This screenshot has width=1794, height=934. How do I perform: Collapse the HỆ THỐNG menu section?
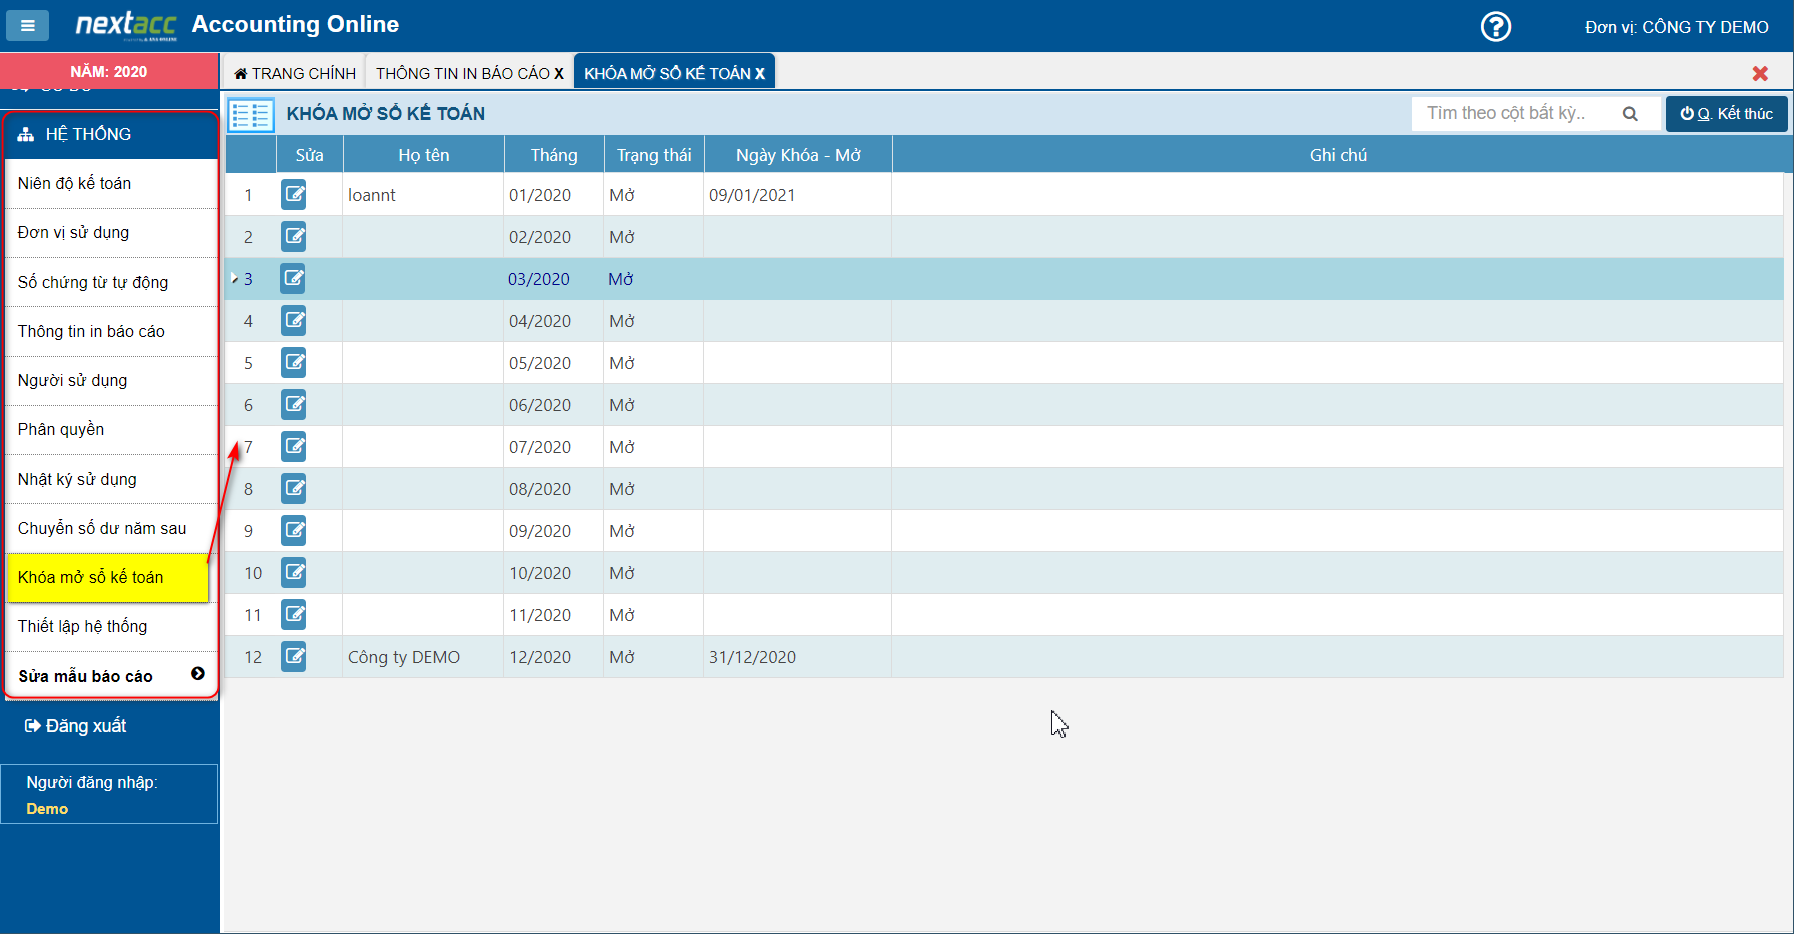coord(110,135)
